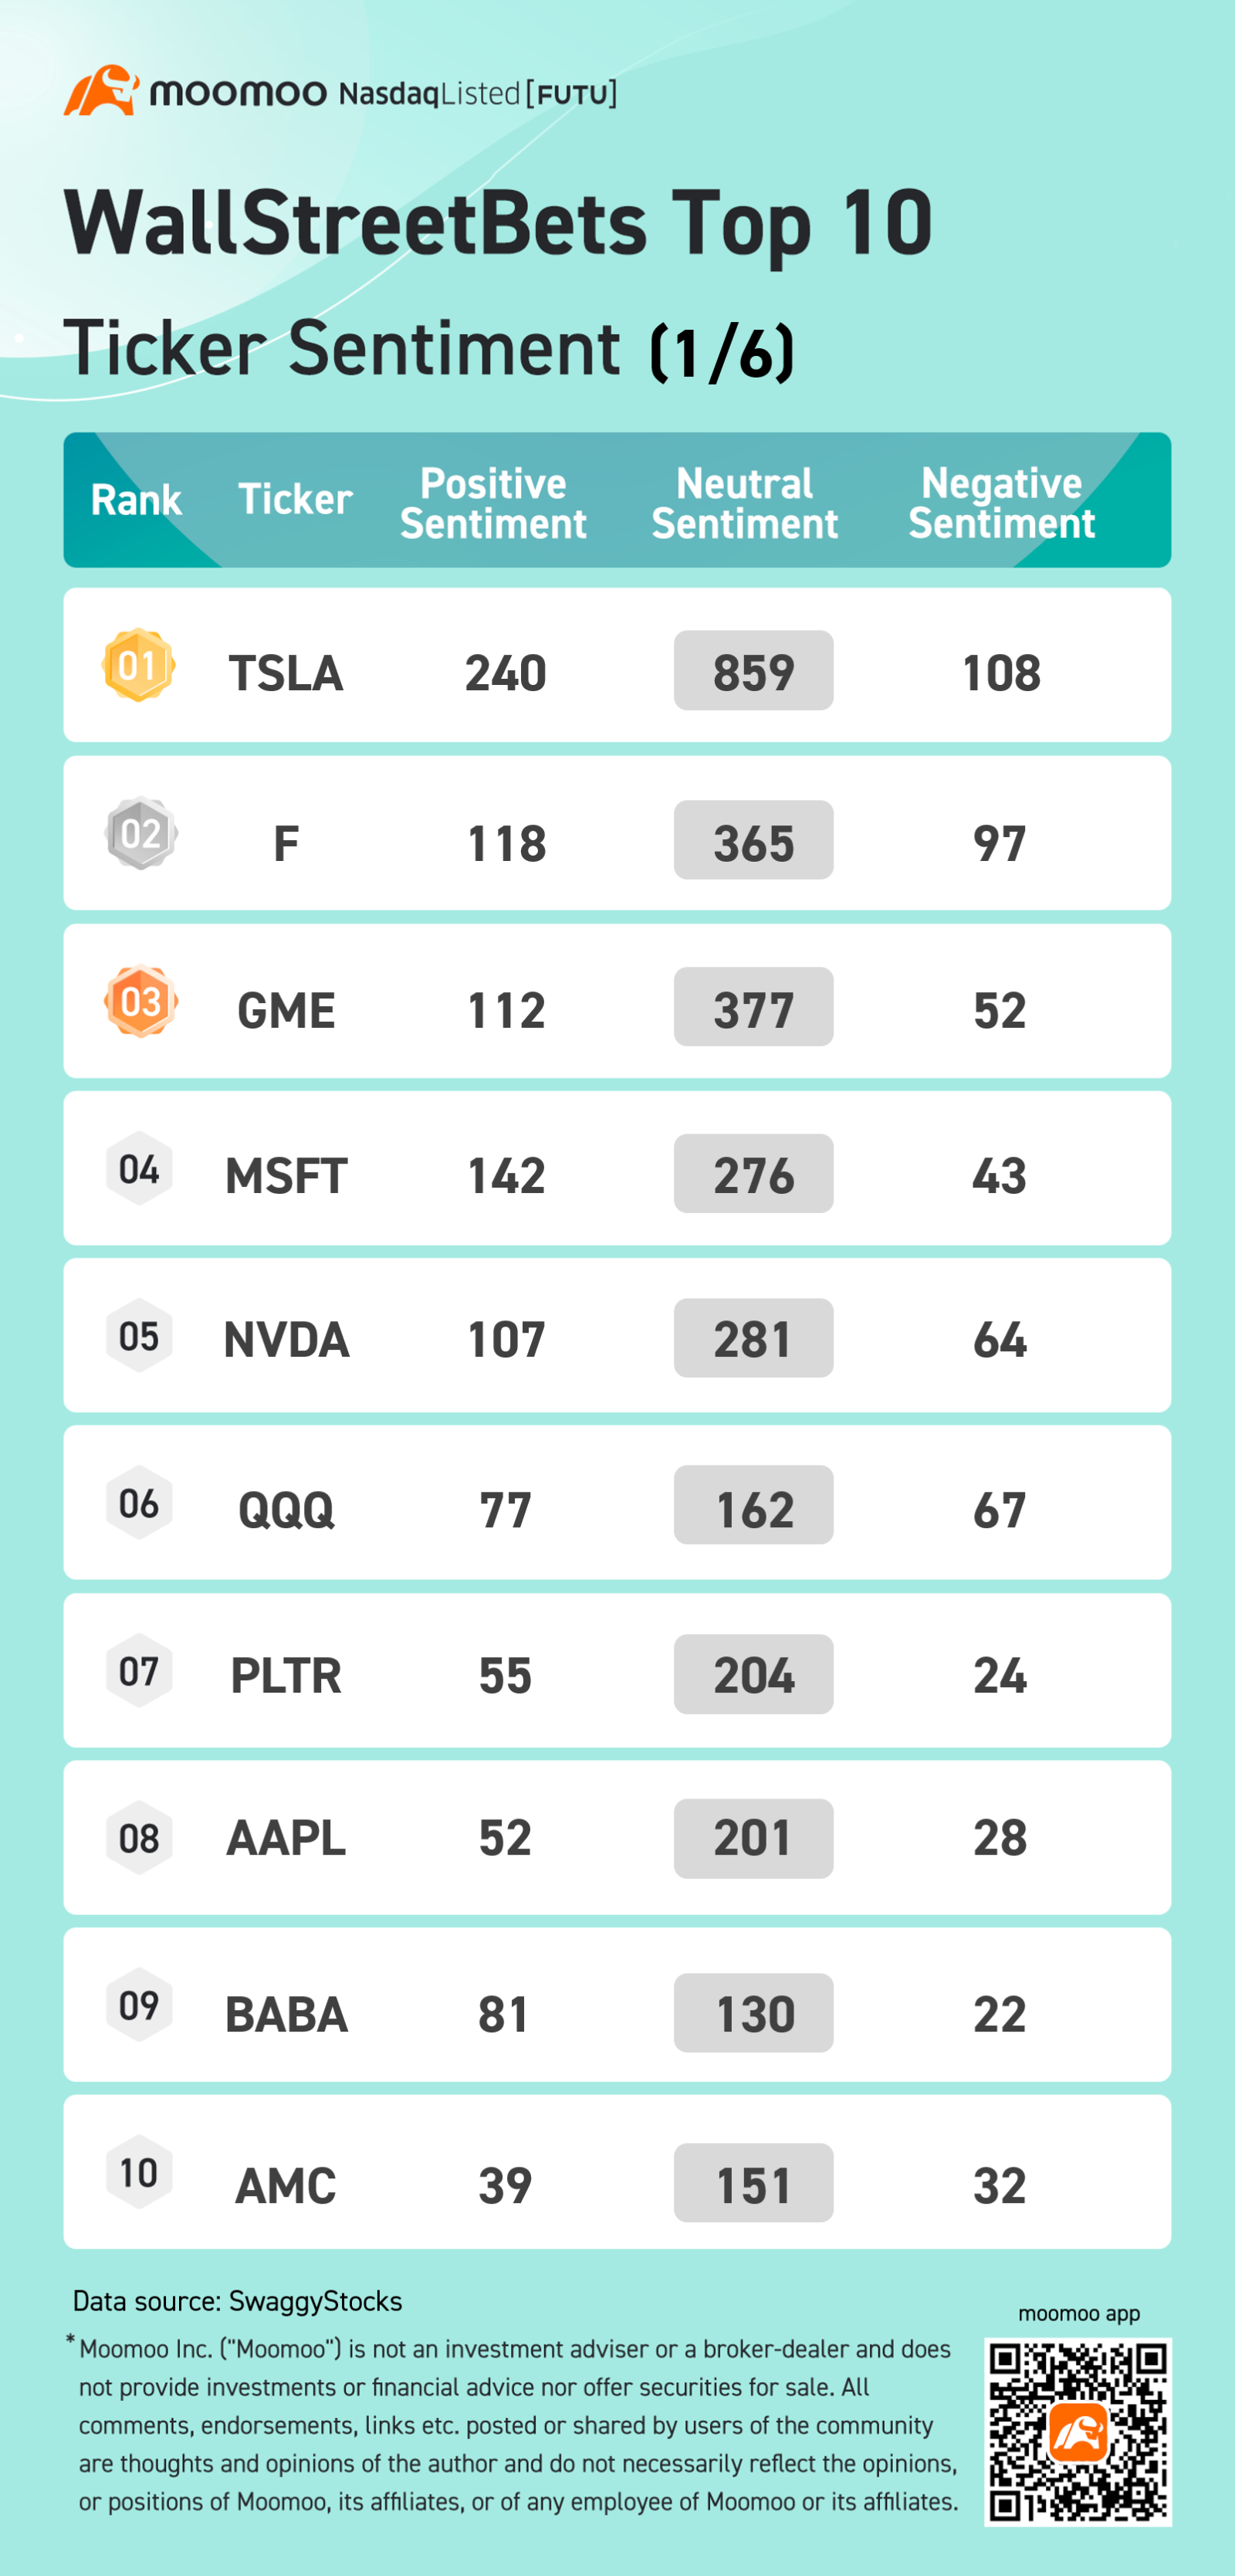1235x2576 pixels.
Task: Click TSLA neutral sentiment value 859
Action: point(753,671)
